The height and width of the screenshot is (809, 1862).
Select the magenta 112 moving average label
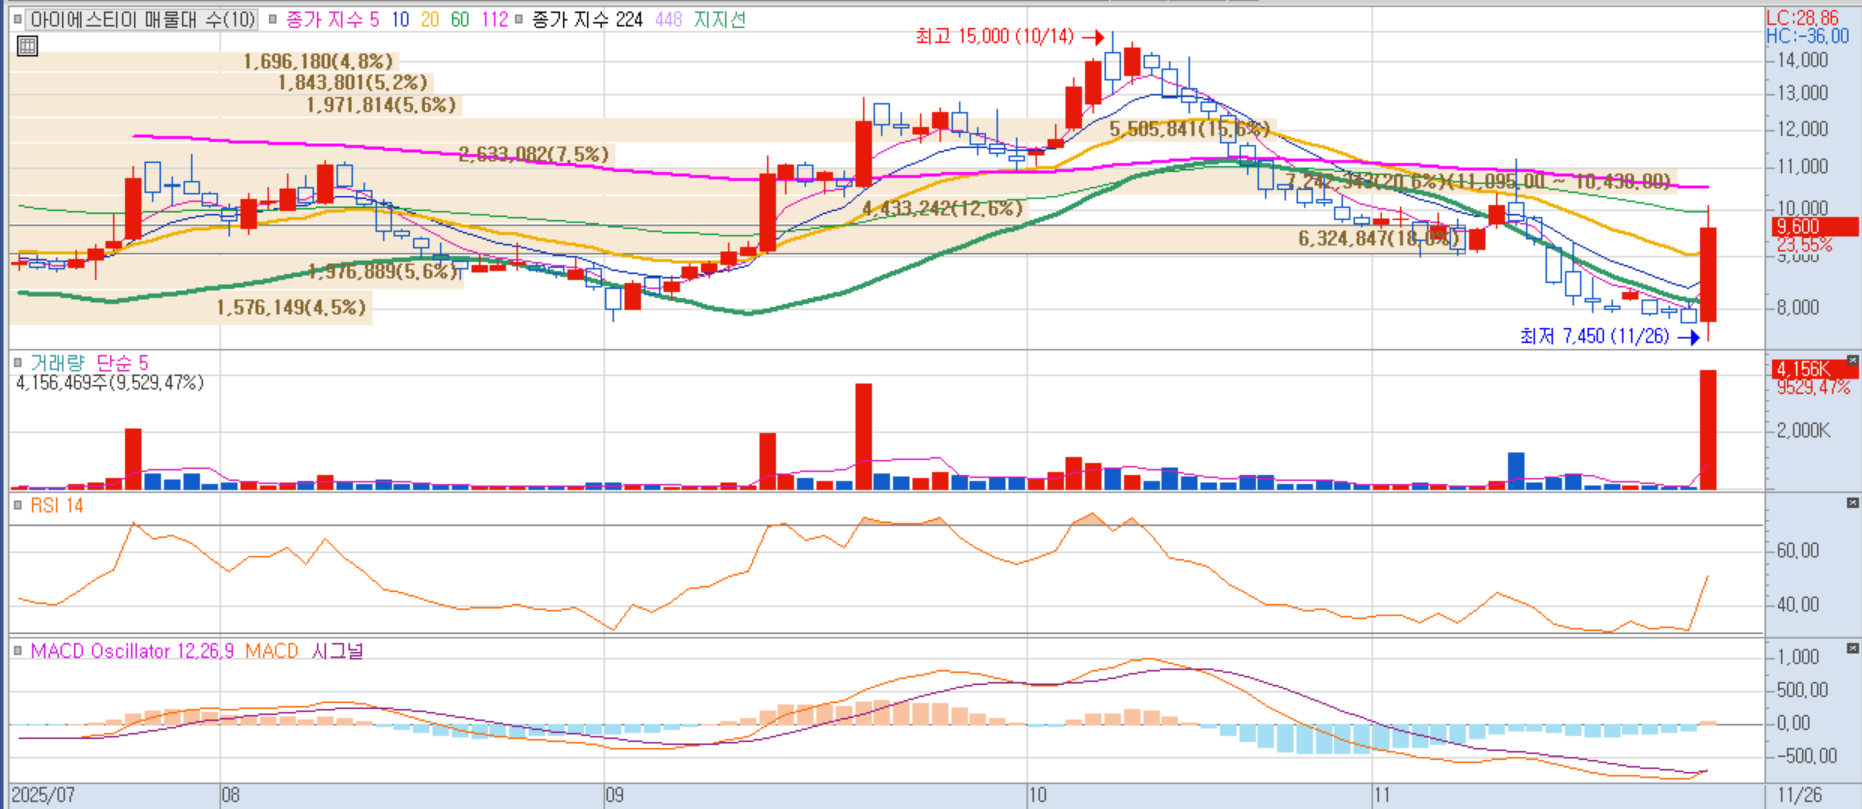tap(495, 19)
